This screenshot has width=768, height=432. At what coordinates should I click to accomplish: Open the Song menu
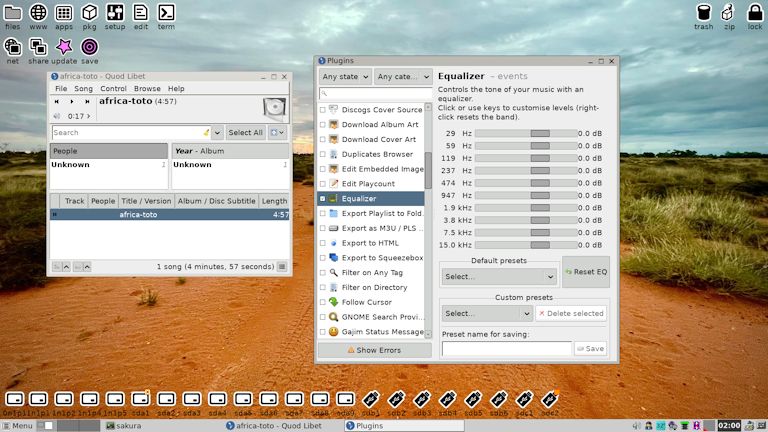pos(83,89)
